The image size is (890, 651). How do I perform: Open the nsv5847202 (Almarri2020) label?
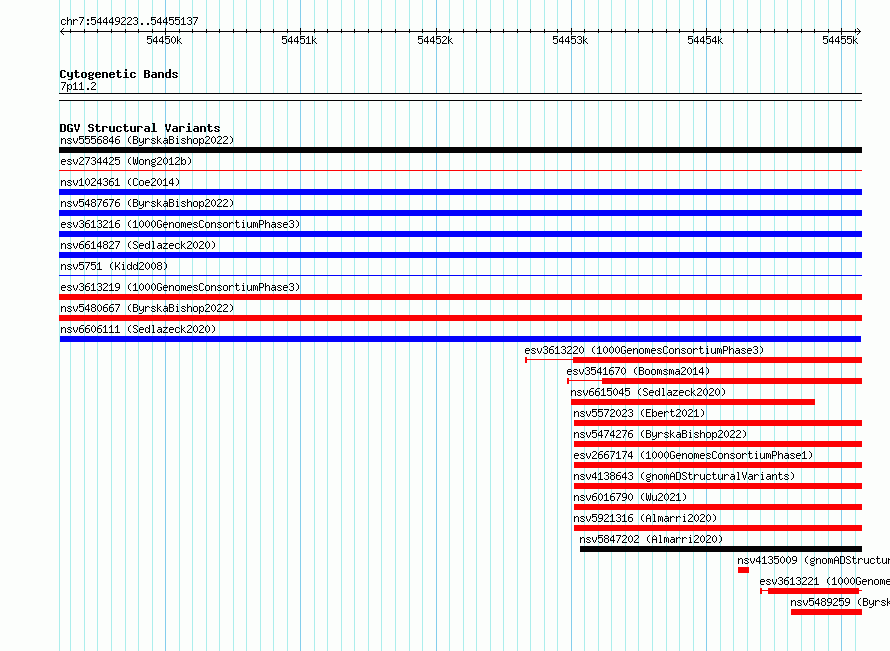651,539
